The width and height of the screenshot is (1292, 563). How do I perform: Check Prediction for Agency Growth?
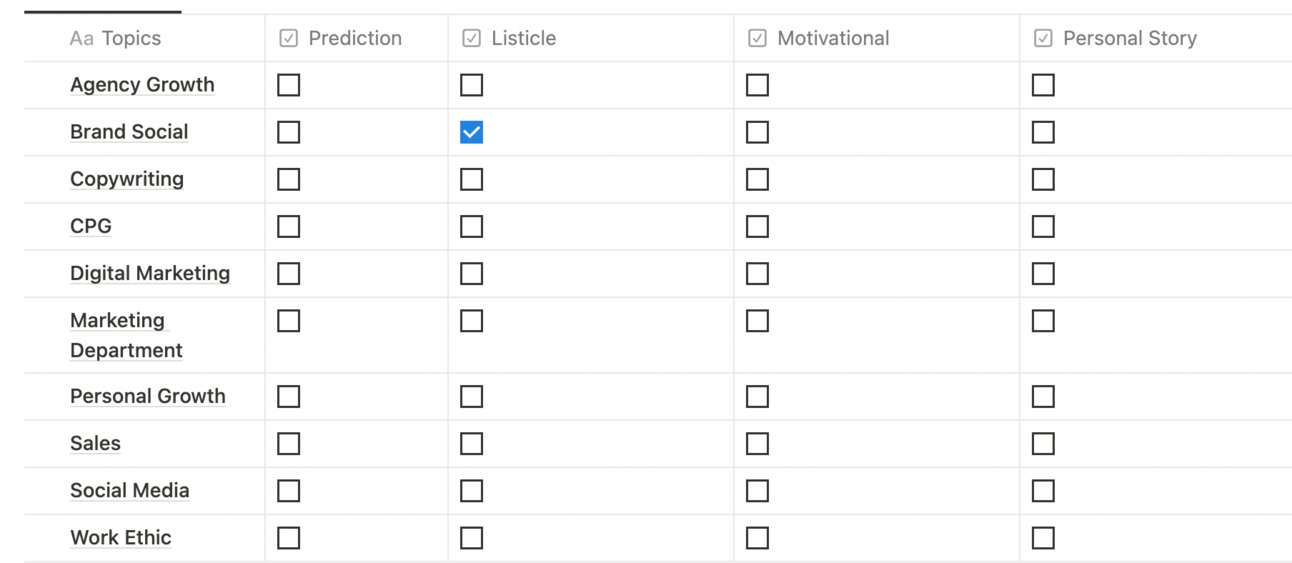point(288,85)
